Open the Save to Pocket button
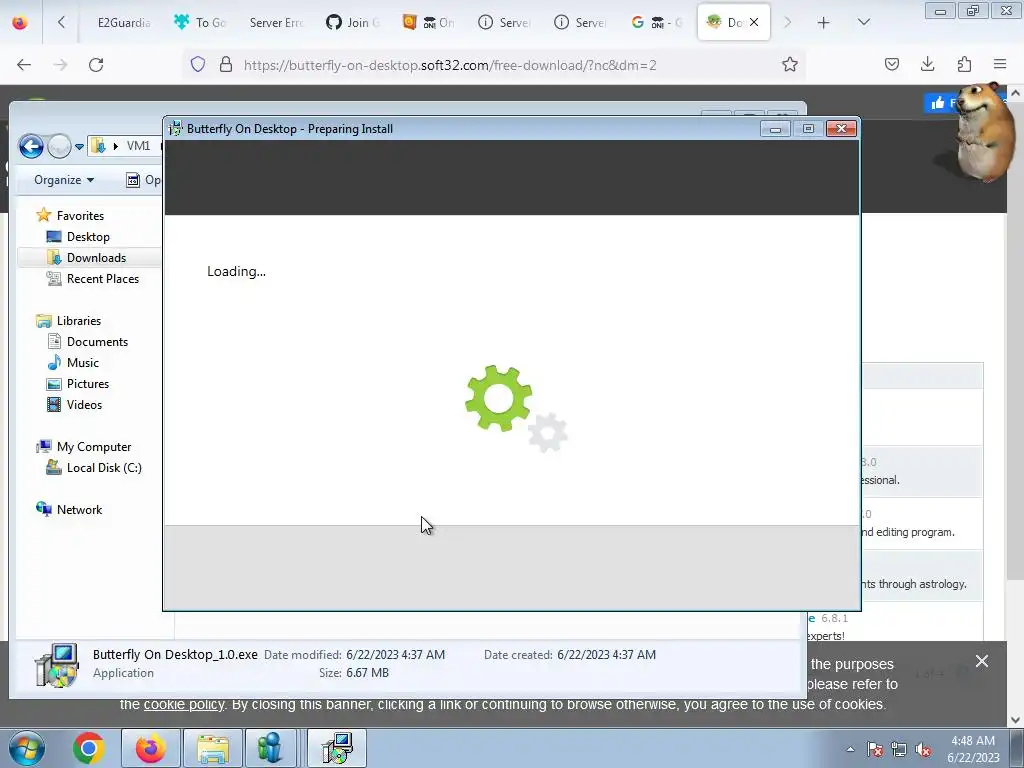Viewport: 1024px width, 768px height. (891, 65)
